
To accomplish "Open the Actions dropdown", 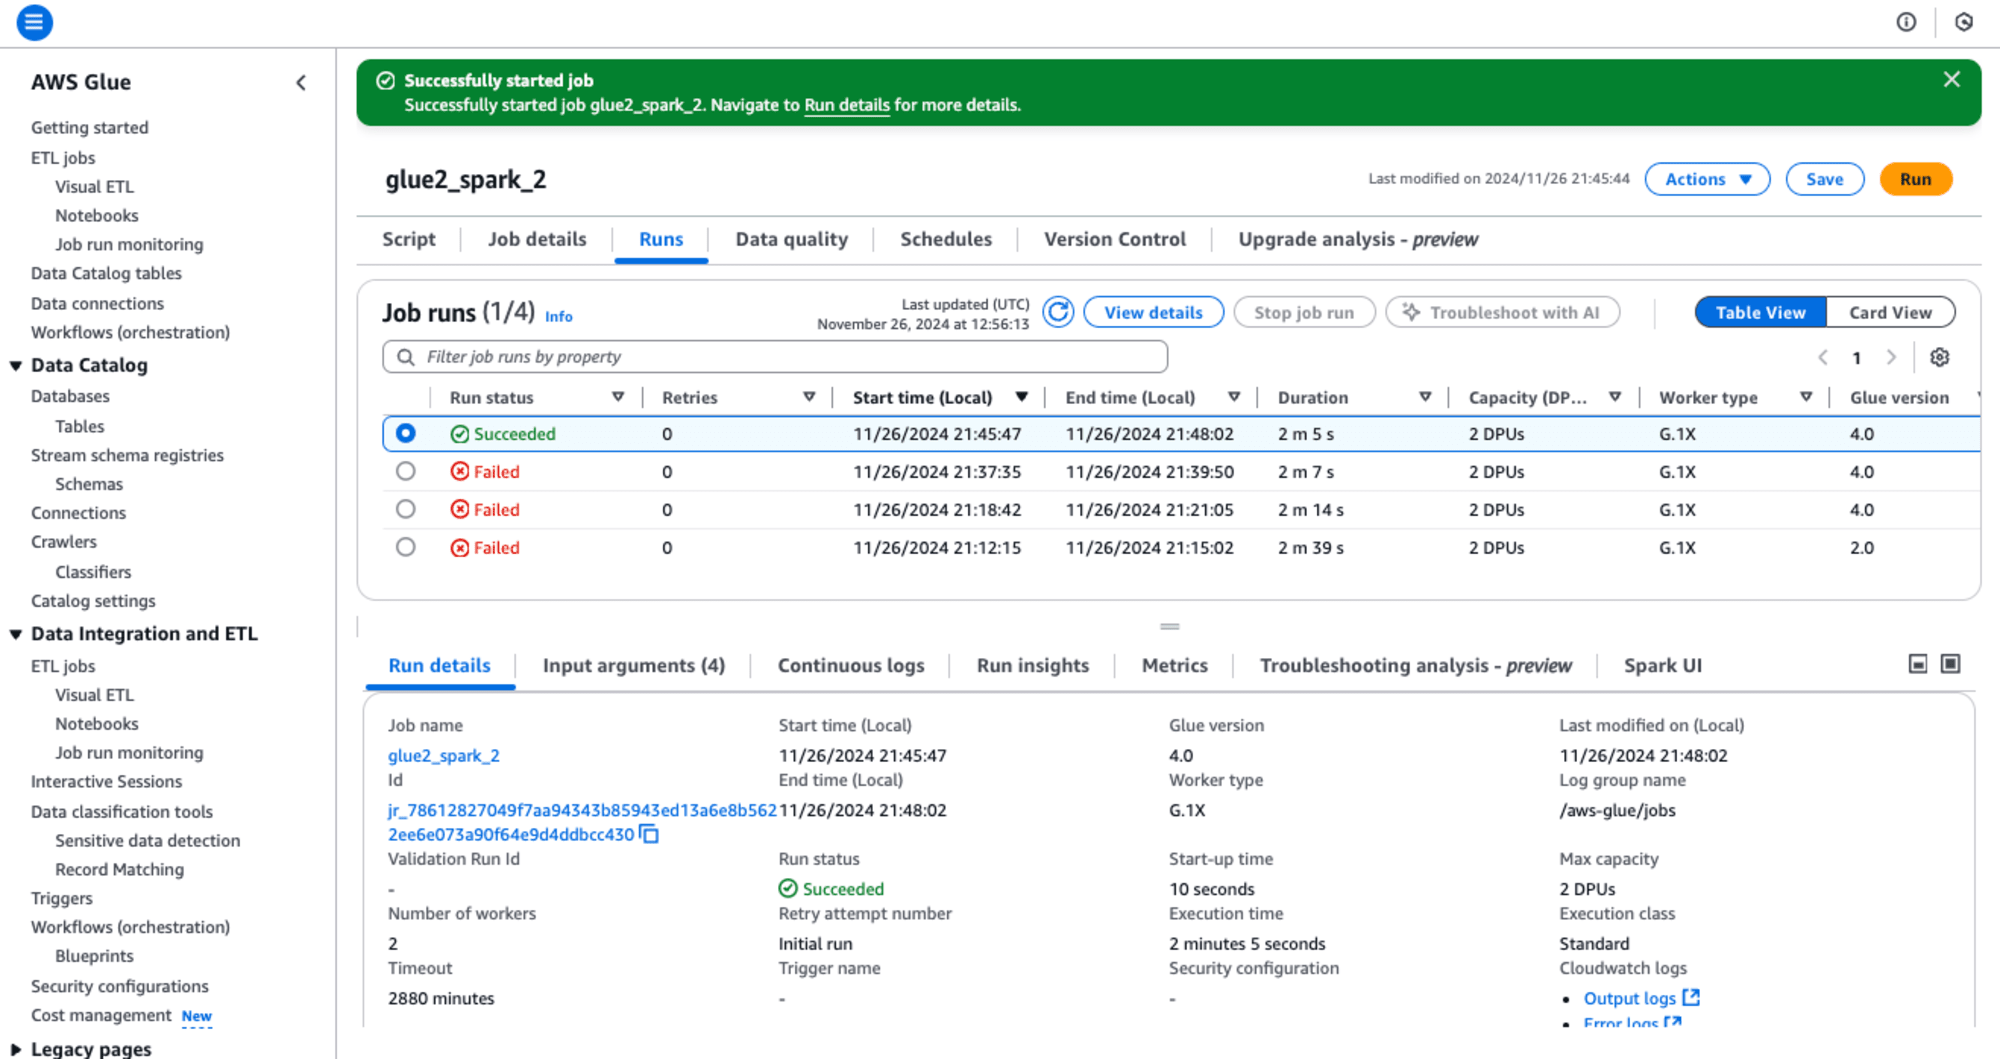I will [x=1707, y=179].
